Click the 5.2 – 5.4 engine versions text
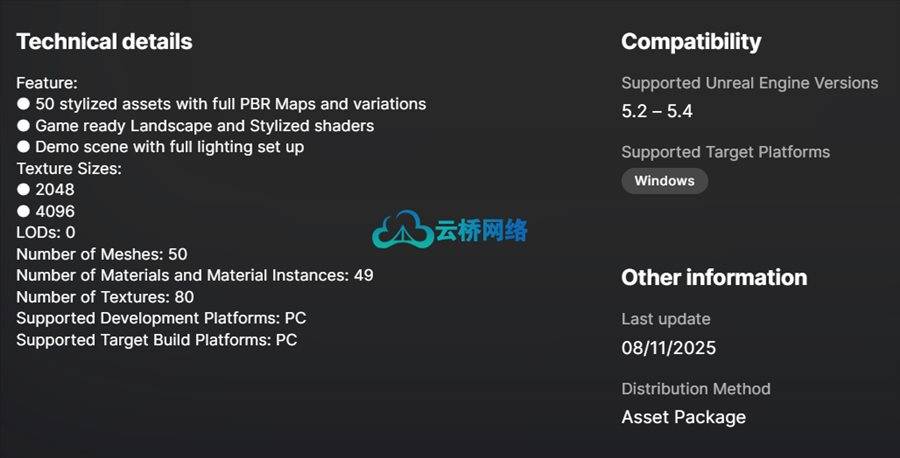Screen dimensions: 900x458 click(x=657, y=111)
